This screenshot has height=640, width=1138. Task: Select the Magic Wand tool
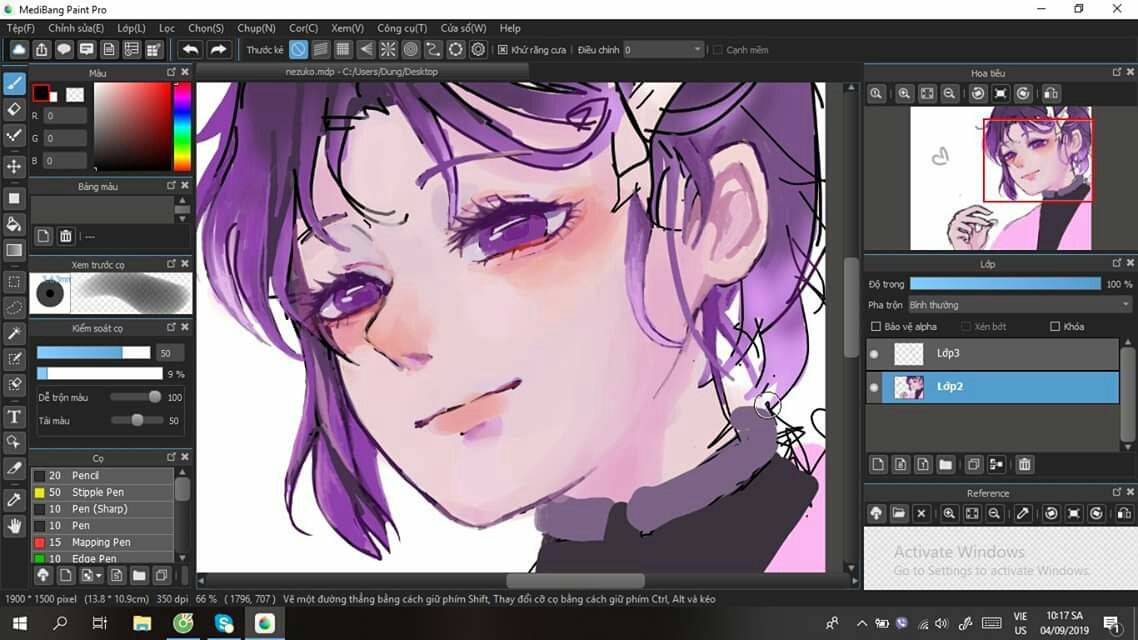(15, 333)
